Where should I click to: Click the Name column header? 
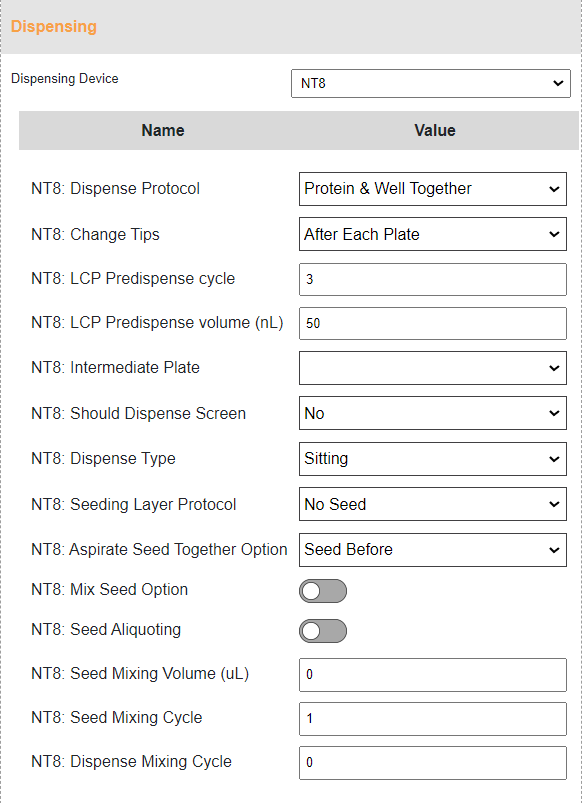tap(163, 131)
